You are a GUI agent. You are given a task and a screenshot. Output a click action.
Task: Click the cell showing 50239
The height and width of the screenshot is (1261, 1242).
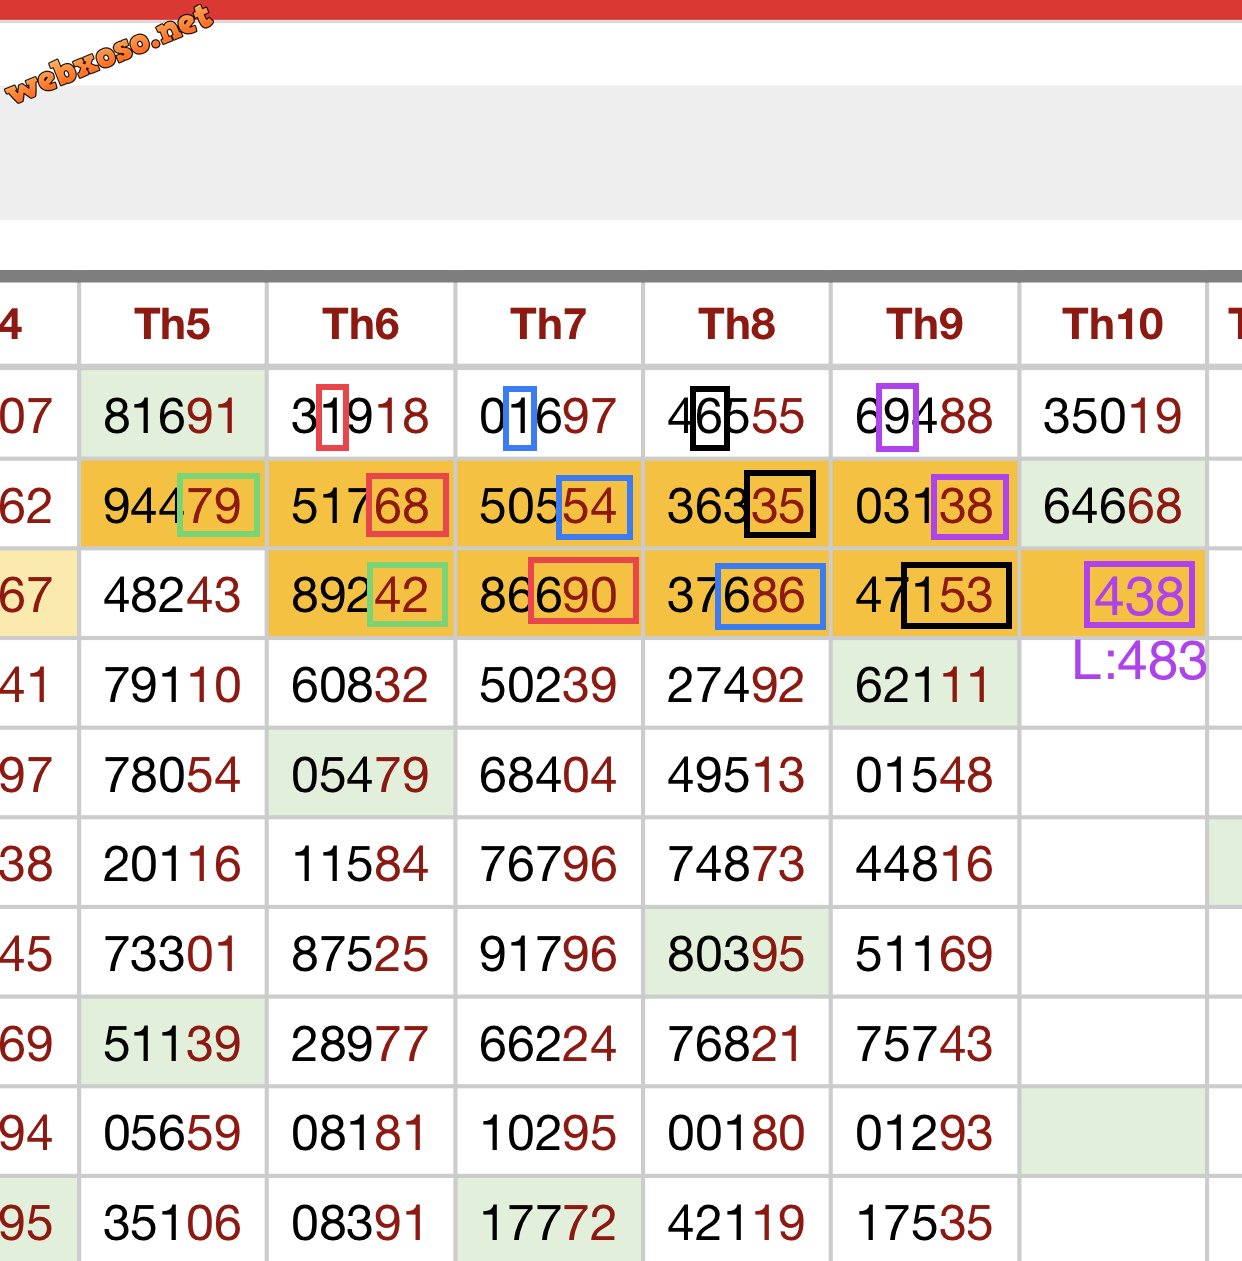(x=549, y=684)
